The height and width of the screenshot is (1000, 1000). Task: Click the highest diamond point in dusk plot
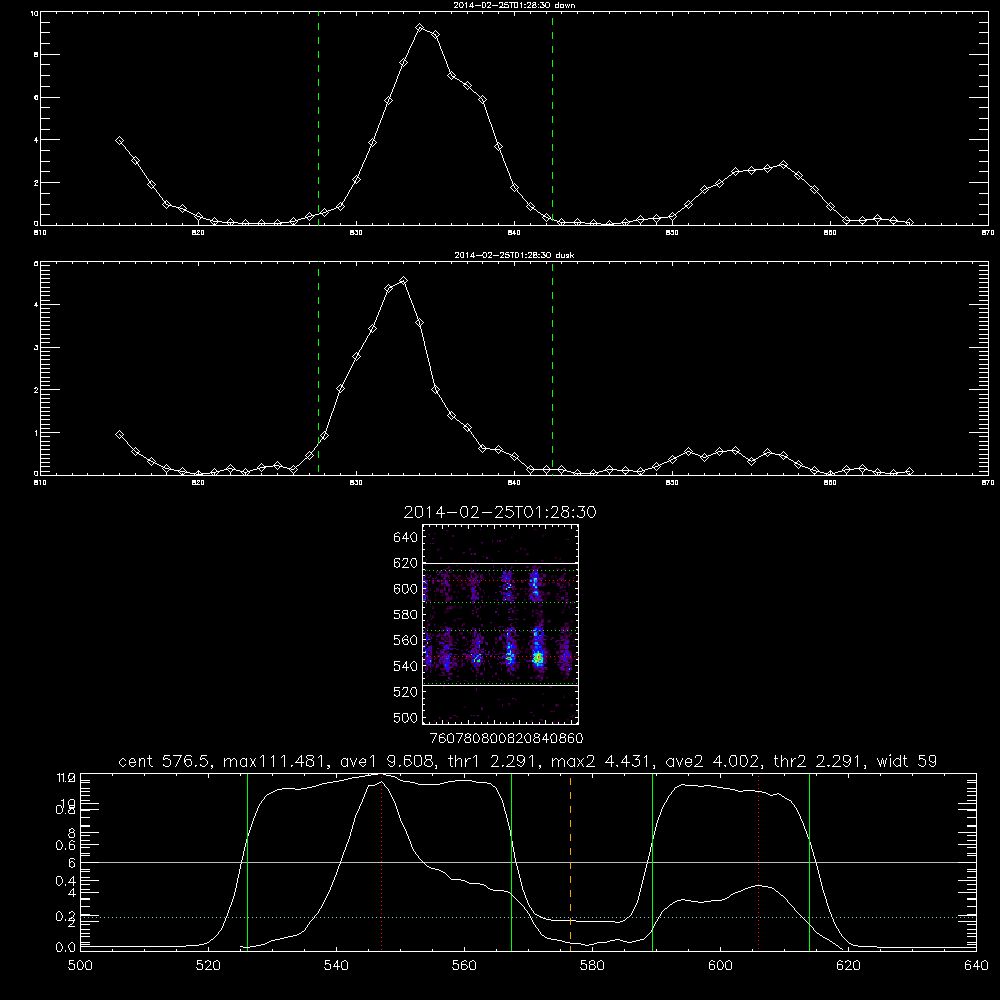point(403,280)
